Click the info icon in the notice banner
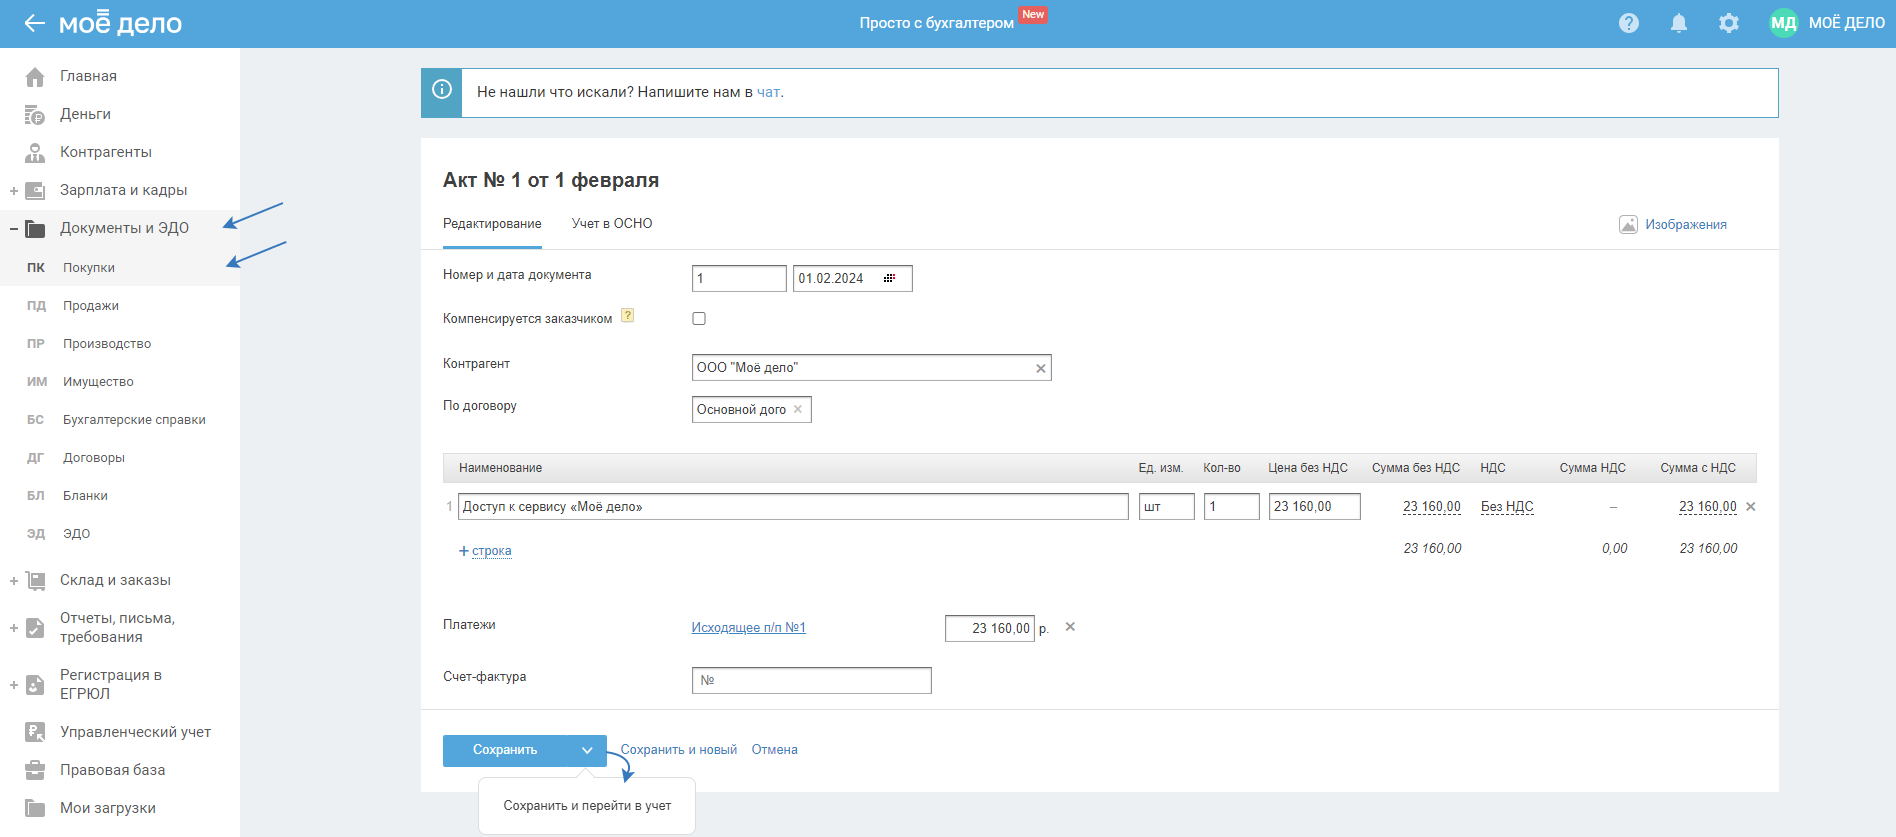The width and height of the screenshot is (1896, 837). (442, 90)
